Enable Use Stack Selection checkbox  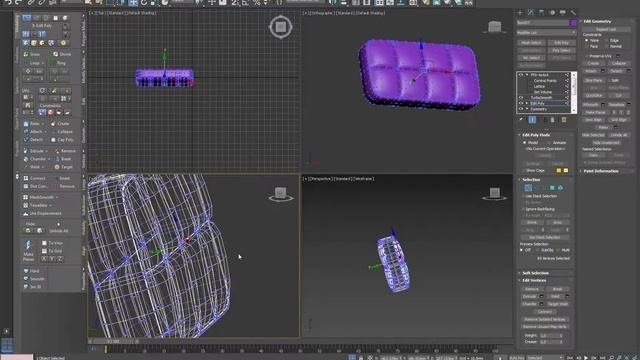524,196
